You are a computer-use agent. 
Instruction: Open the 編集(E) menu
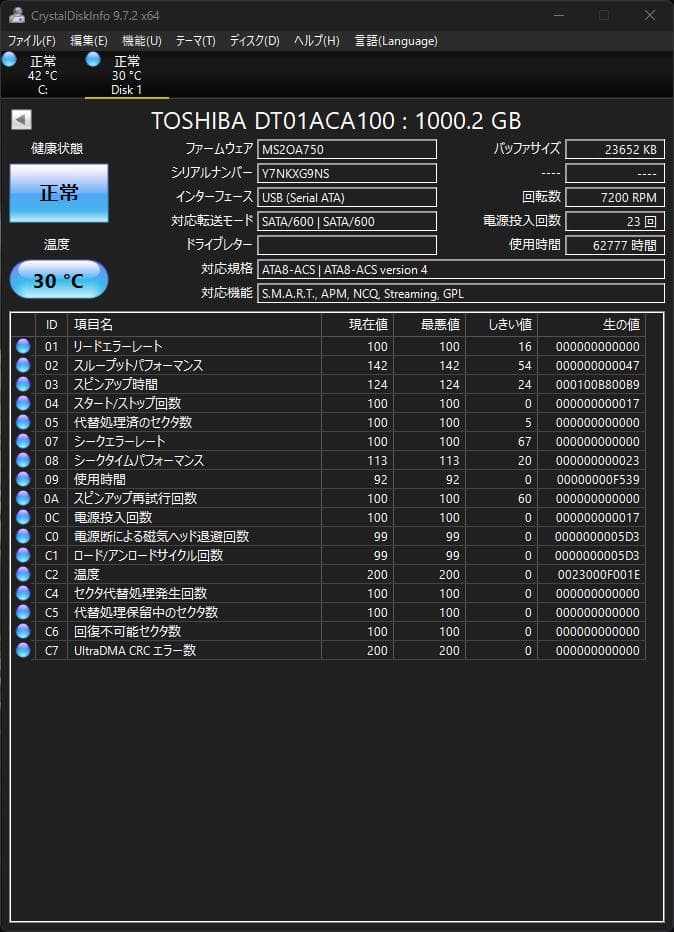[x=89, y=41]
